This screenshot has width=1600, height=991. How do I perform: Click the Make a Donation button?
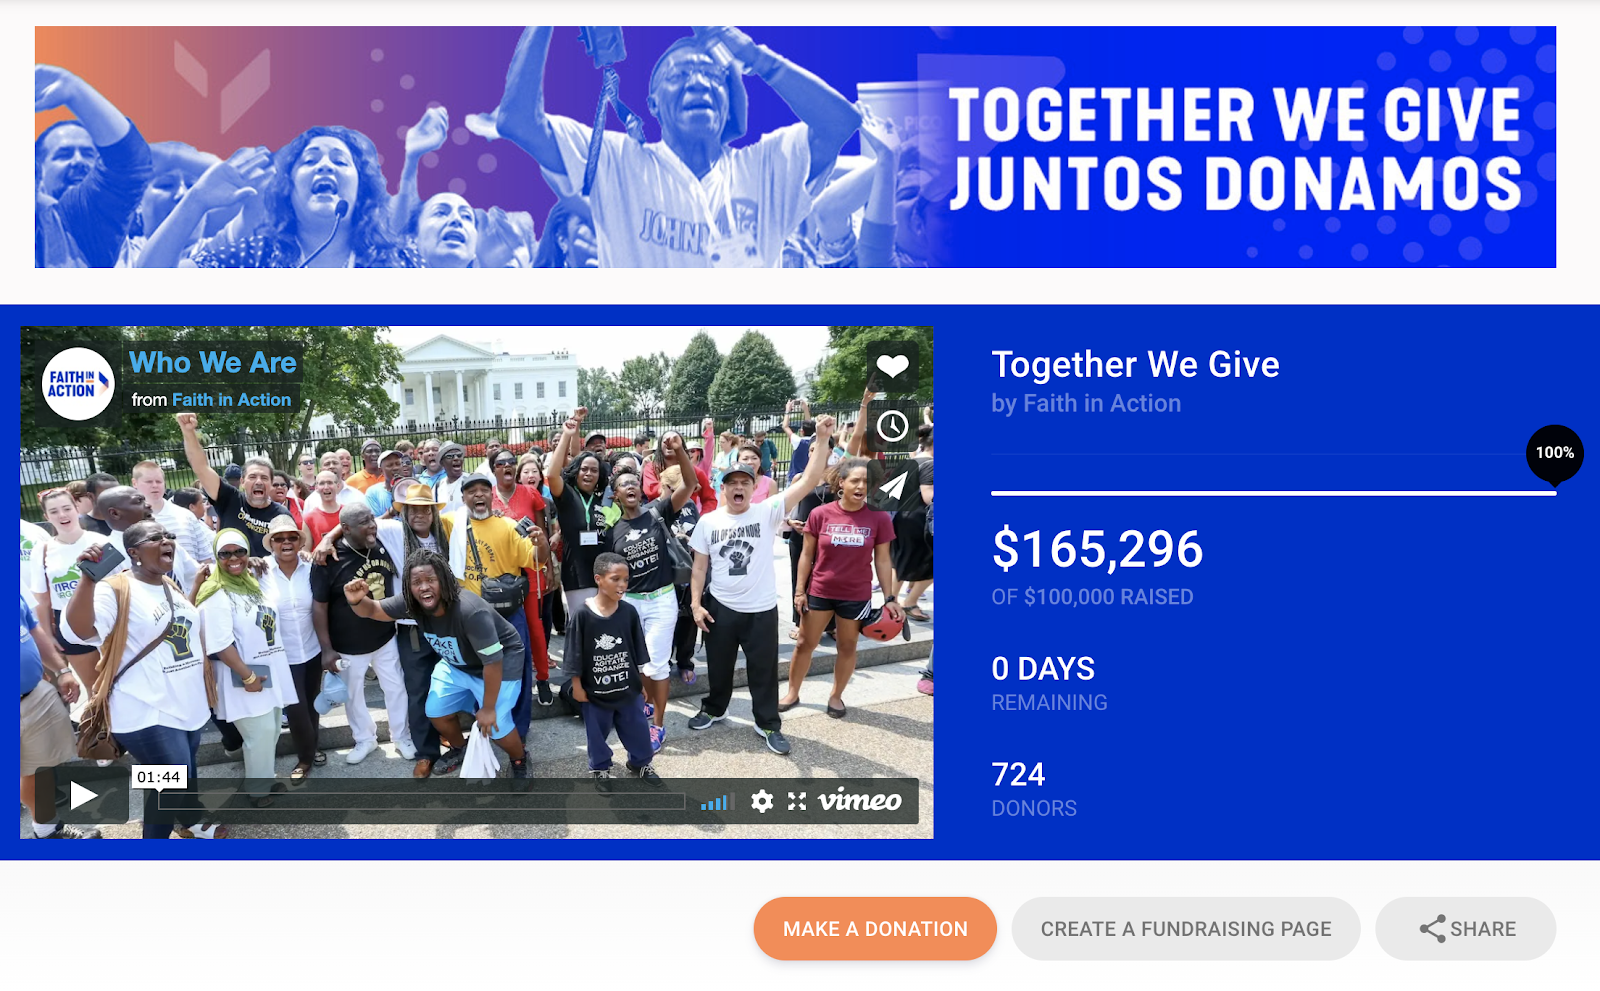pos(875,929)
